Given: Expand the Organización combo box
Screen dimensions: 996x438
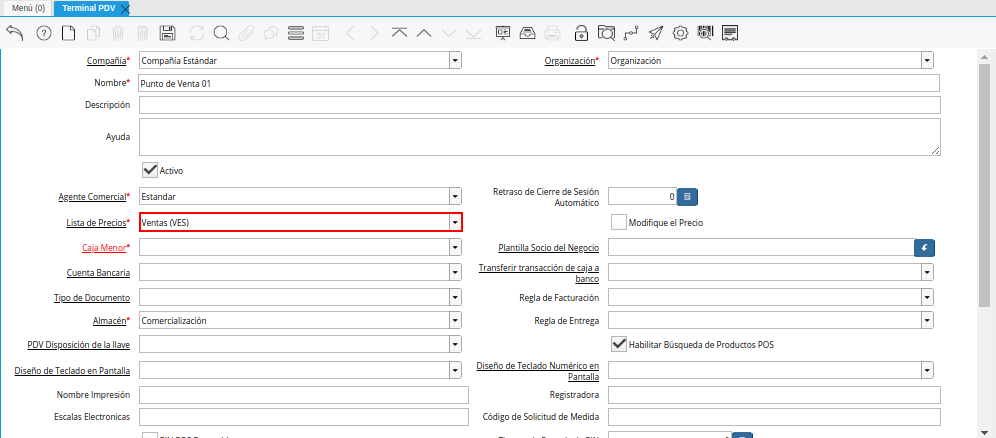Looking at the screenshot, I should point(927,60).
